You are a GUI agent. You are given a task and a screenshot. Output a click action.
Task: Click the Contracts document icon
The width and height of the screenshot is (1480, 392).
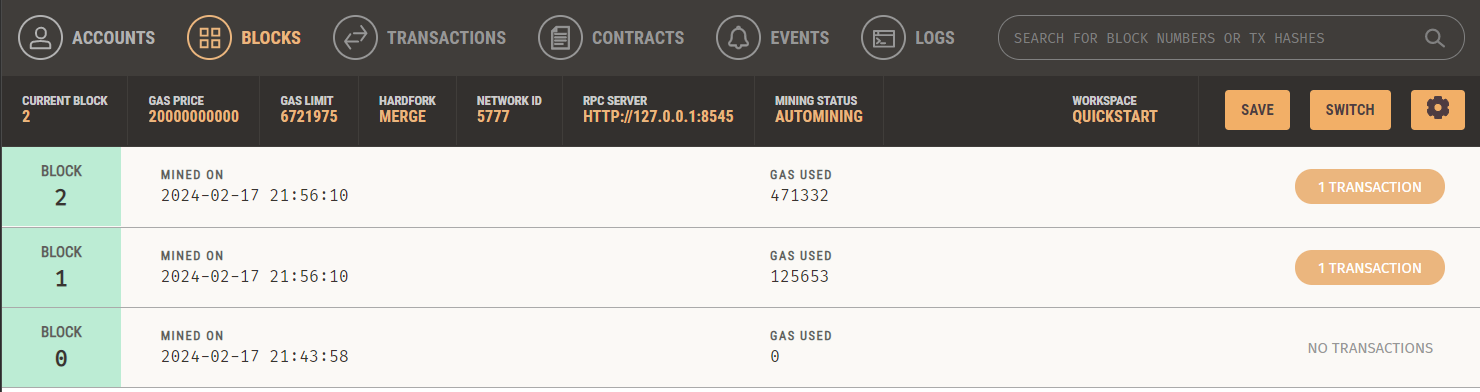[x=560, y=38]
